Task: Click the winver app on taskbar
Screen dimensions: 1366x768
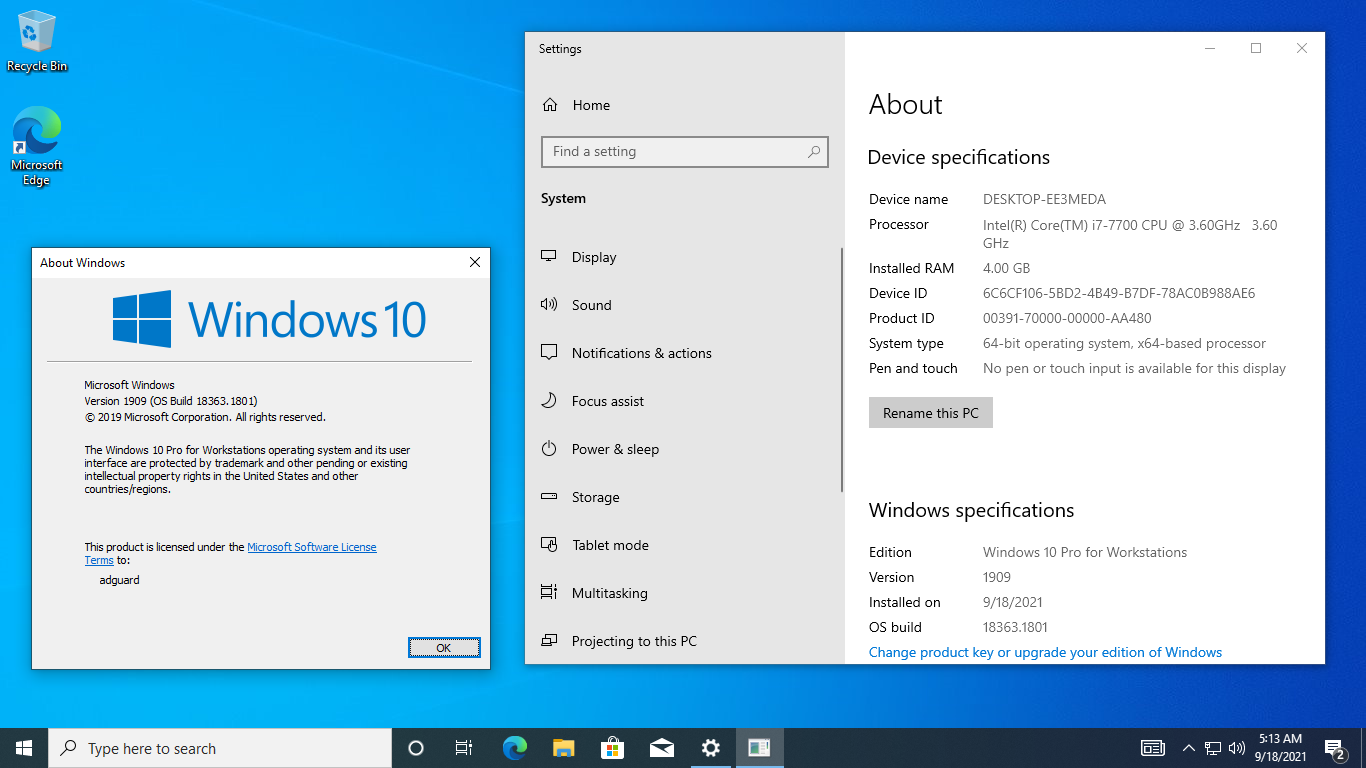Action: pos(760,748)
